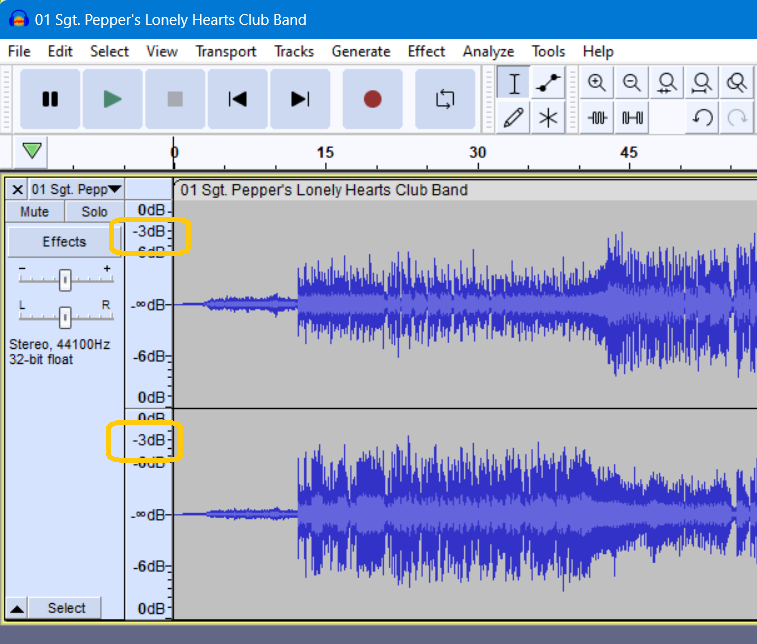Viewport: 757px width, 644px height.
Task: Solo the Sgt. Pepper track
Action: point(94,211)
